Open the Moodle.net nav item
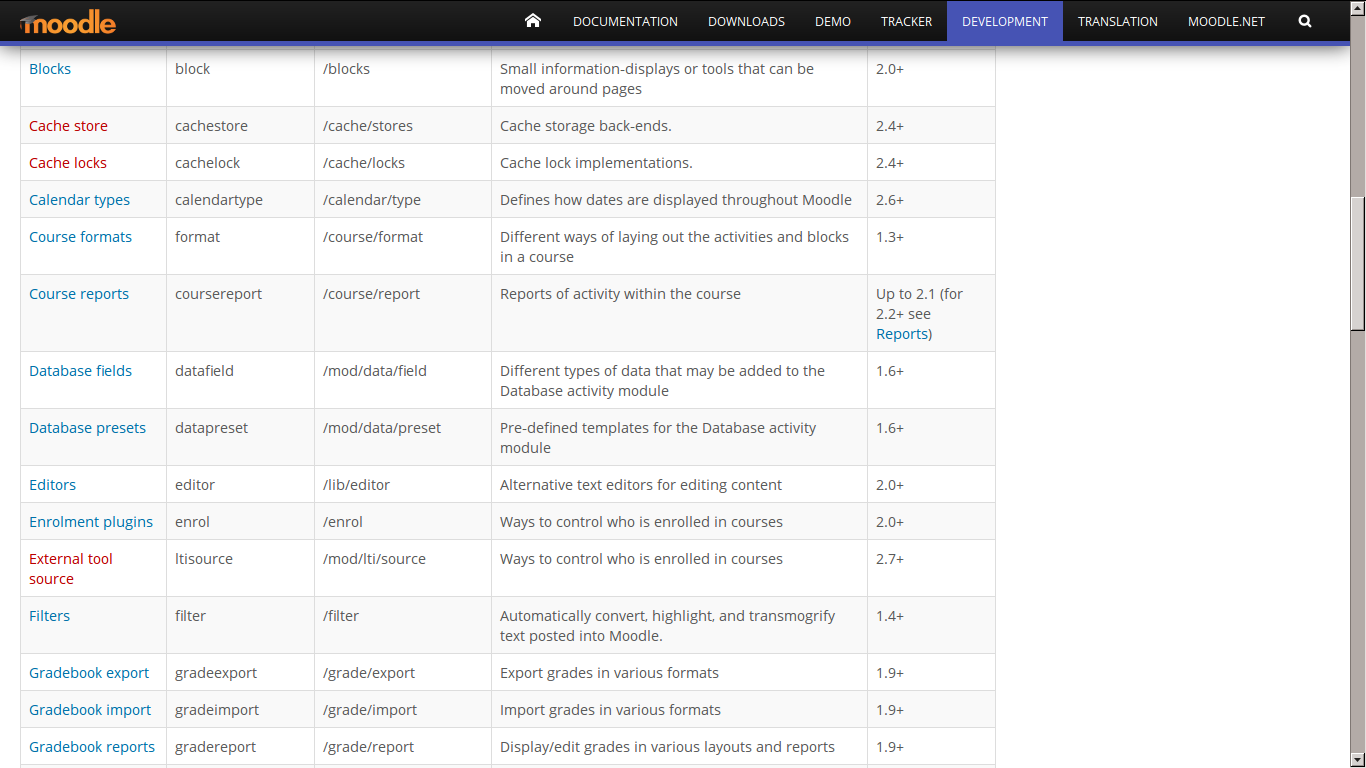 tap(1228, 21)
